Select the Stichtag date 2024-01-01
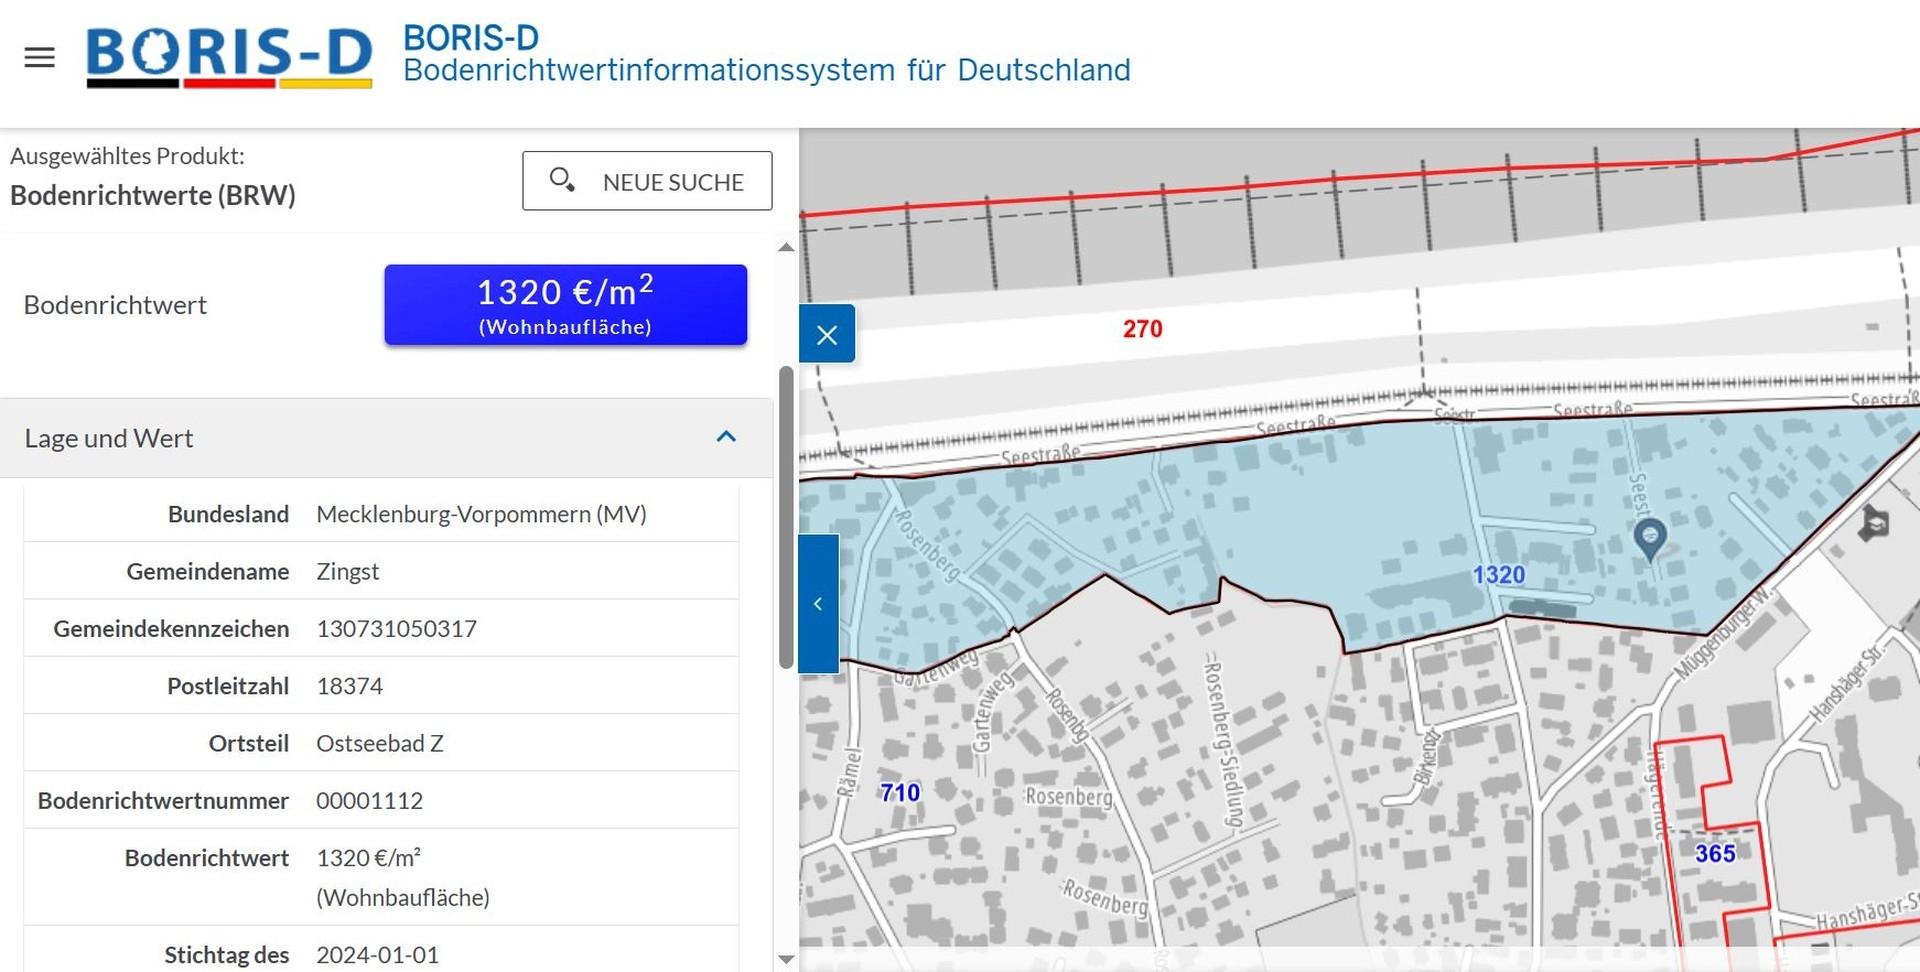 378,955
